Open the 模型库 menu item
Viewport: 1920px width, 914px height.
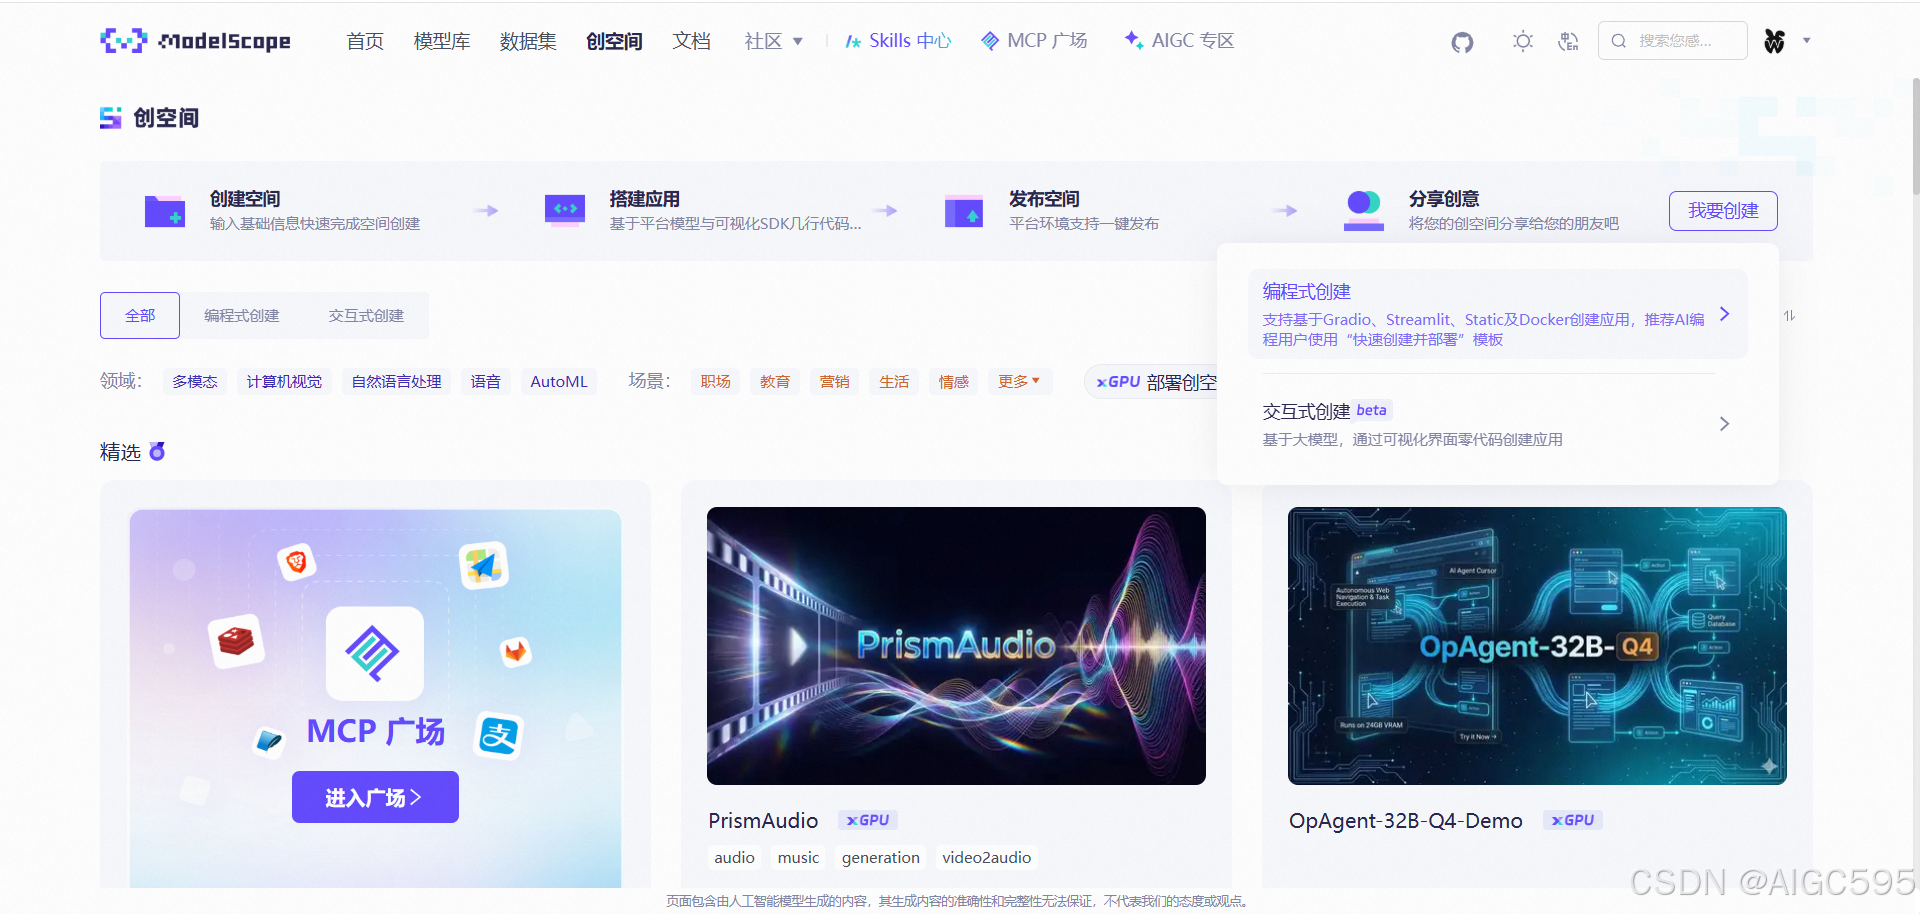coord(441,40)
